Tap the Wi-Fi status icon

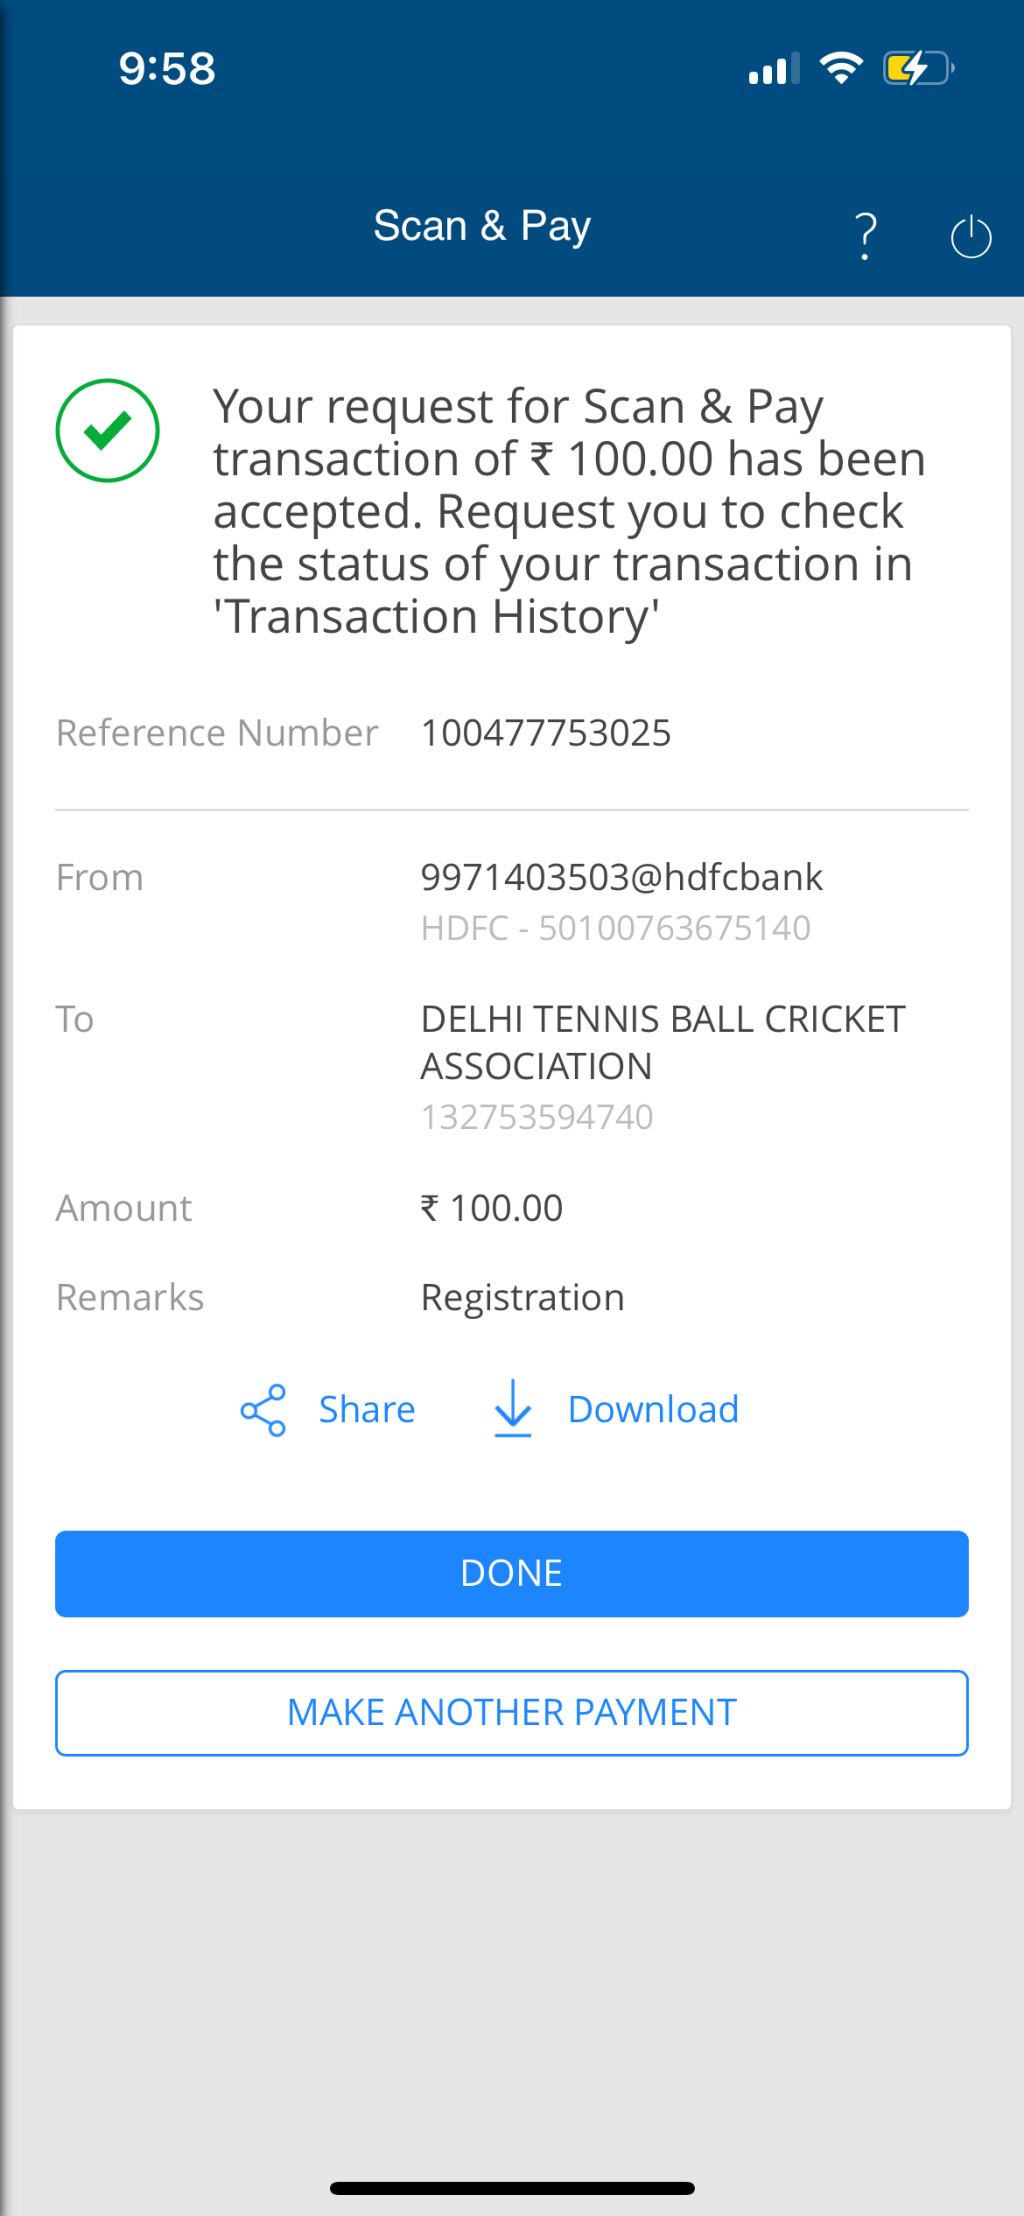pos(841,68)
